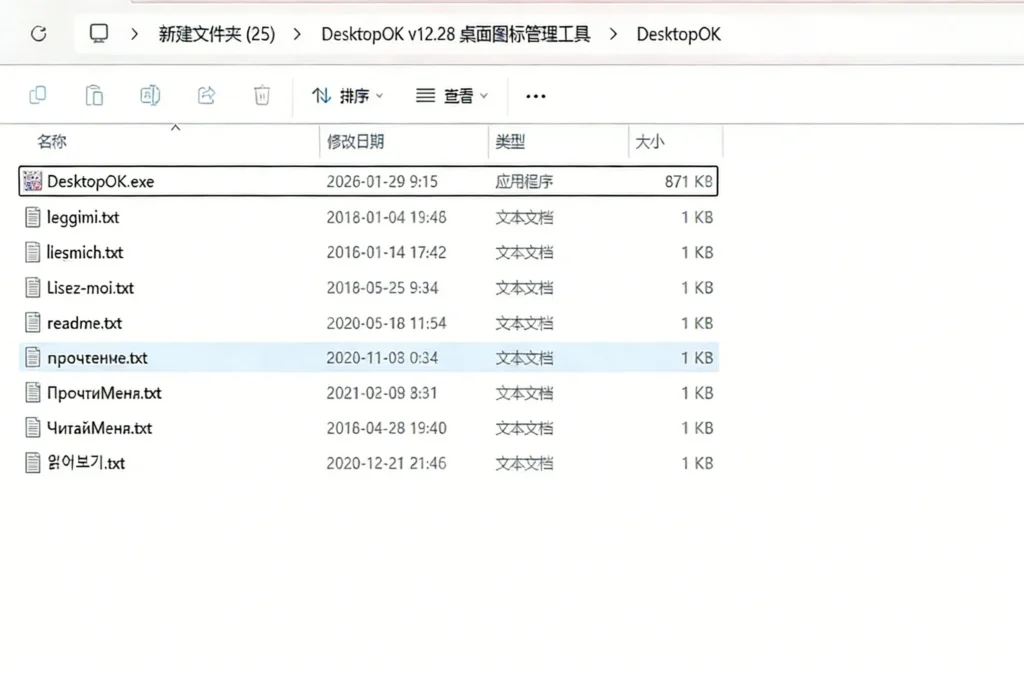Click the computer icon in the breadcrumb bar
1024x683 pixels.
(98, 33)
